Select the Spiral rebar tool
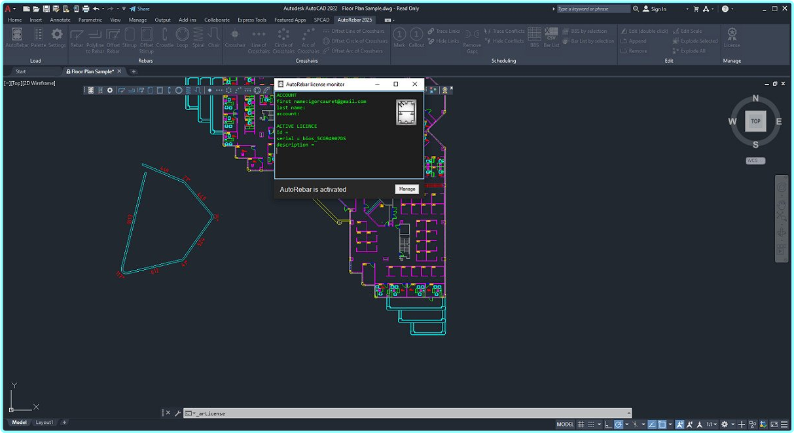This screenshot has height=433, width=794. pyautogui.click(x=198, y=37)
